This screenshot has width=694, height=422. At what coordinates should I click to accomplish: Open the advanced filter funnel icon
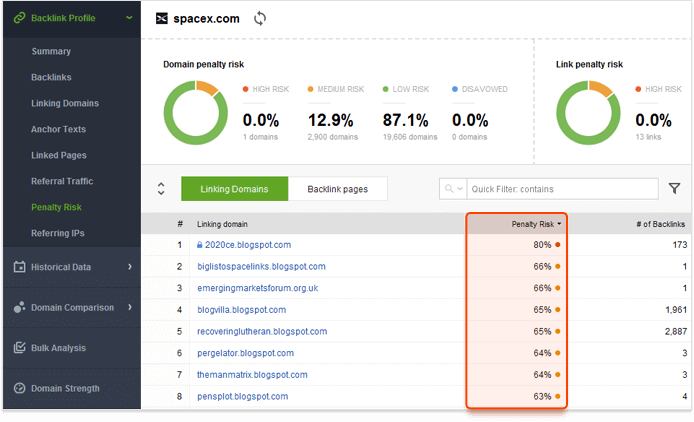674,189
